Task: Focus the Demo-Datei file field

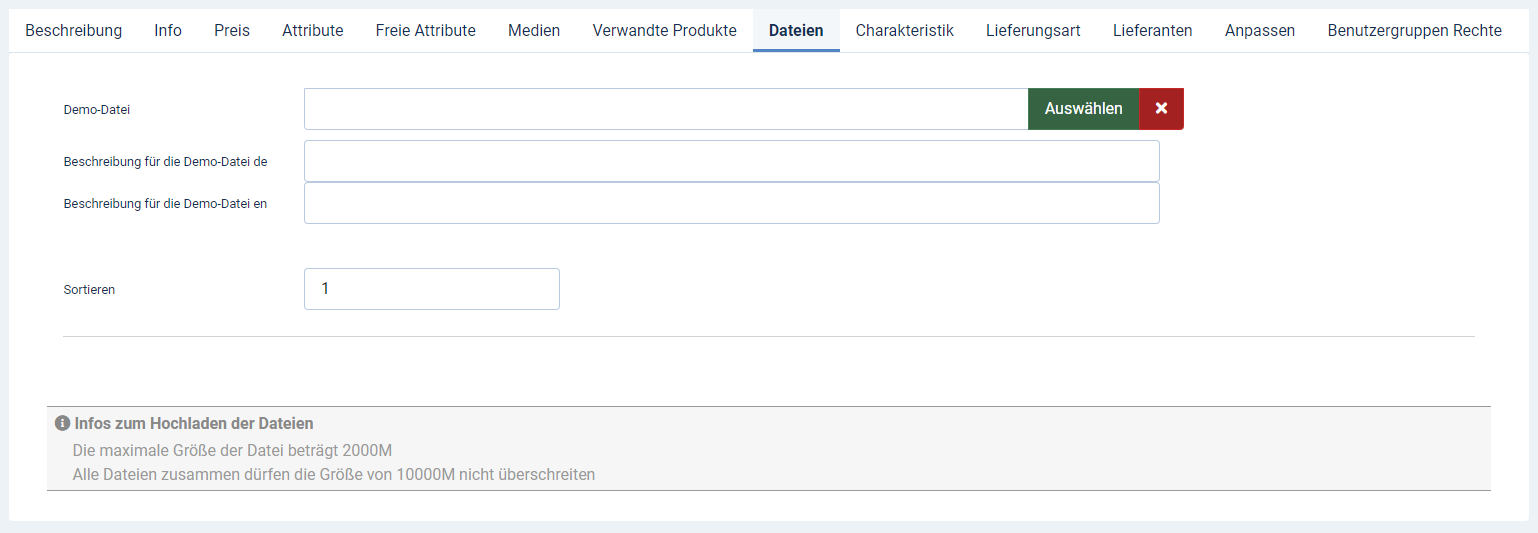Action: tap(666, 109)
